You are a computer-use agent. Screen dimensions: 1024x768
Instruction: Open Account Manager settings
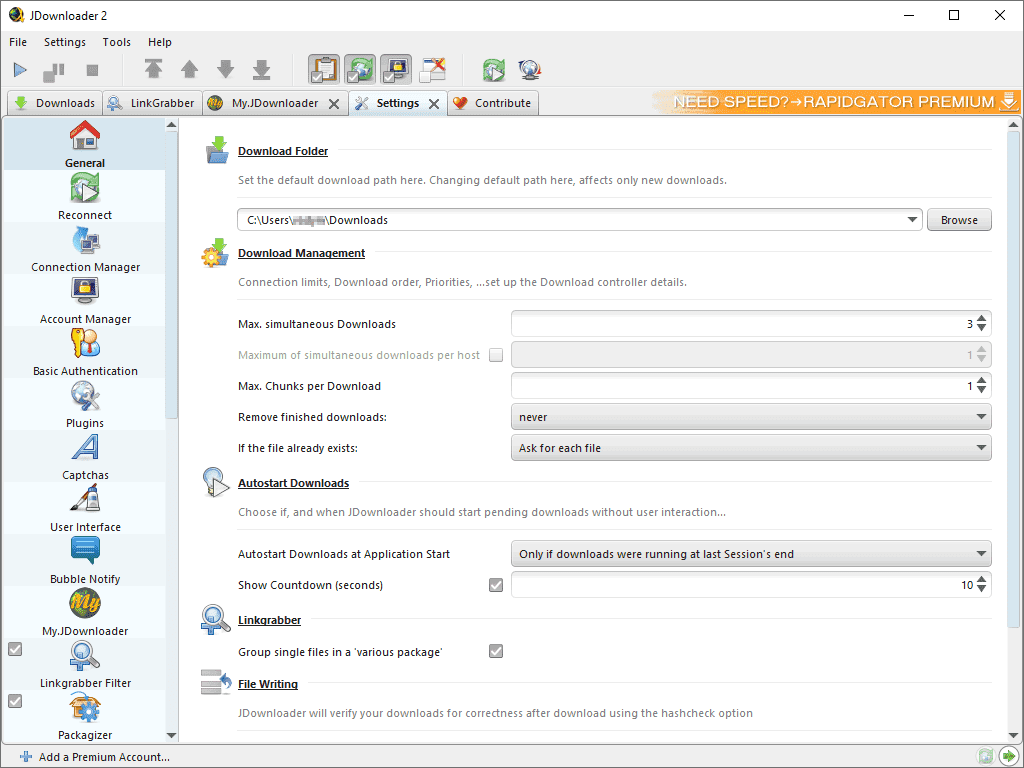pos(85,300)
